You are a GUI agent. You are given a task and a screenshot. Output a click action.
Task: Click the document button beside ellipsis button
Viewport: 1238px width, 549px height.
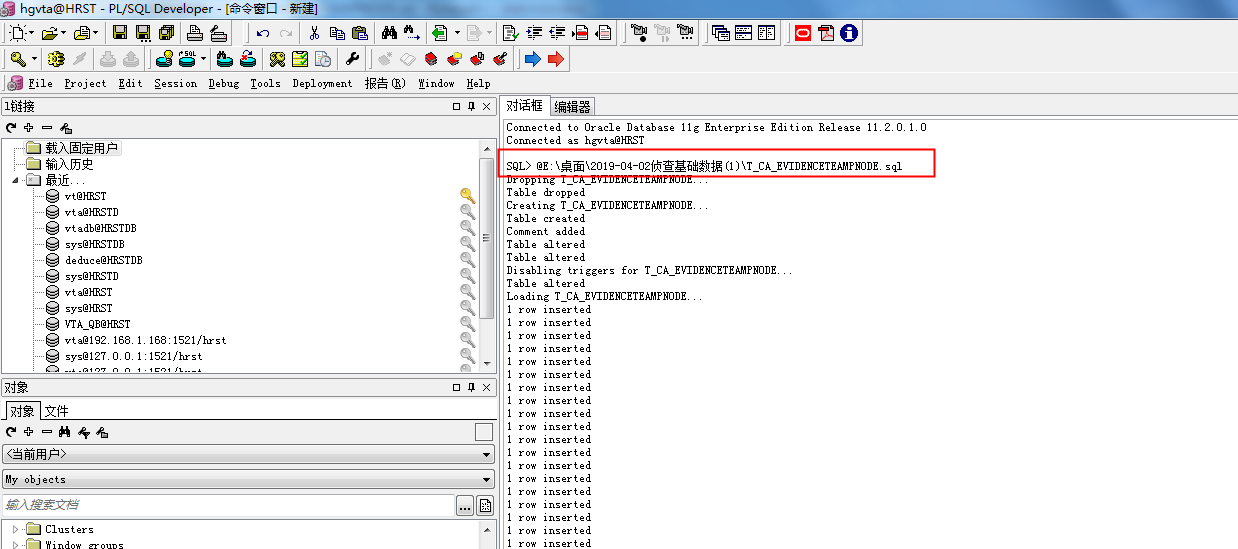pyautogui.click(x=486, y=506)
